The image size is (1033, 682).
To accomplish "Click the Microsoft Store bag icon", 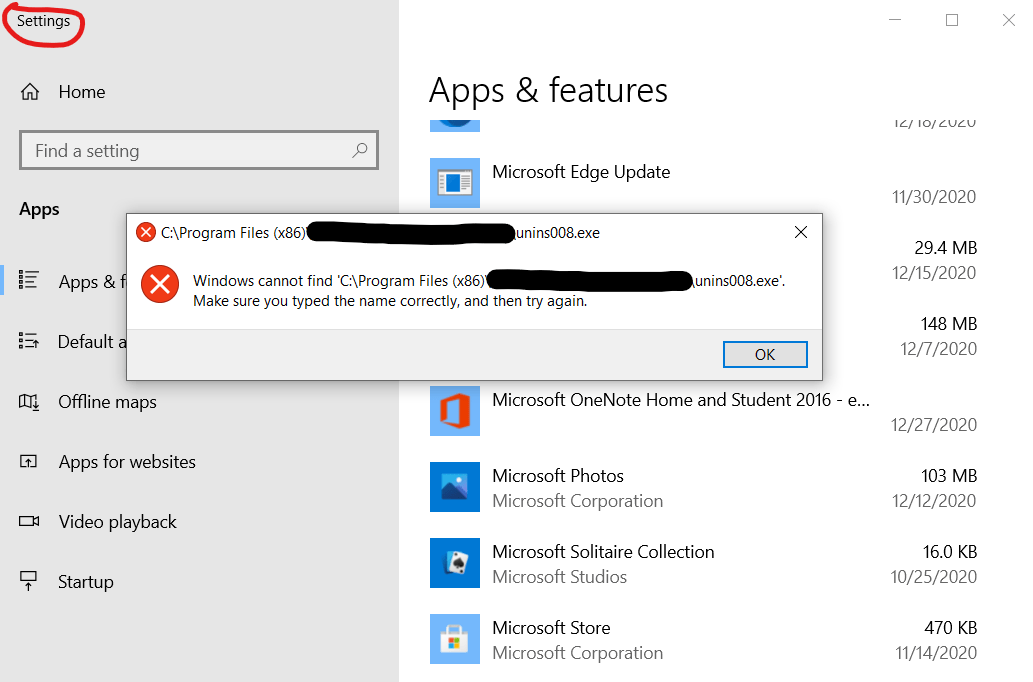I will click(x=455, y=639).
